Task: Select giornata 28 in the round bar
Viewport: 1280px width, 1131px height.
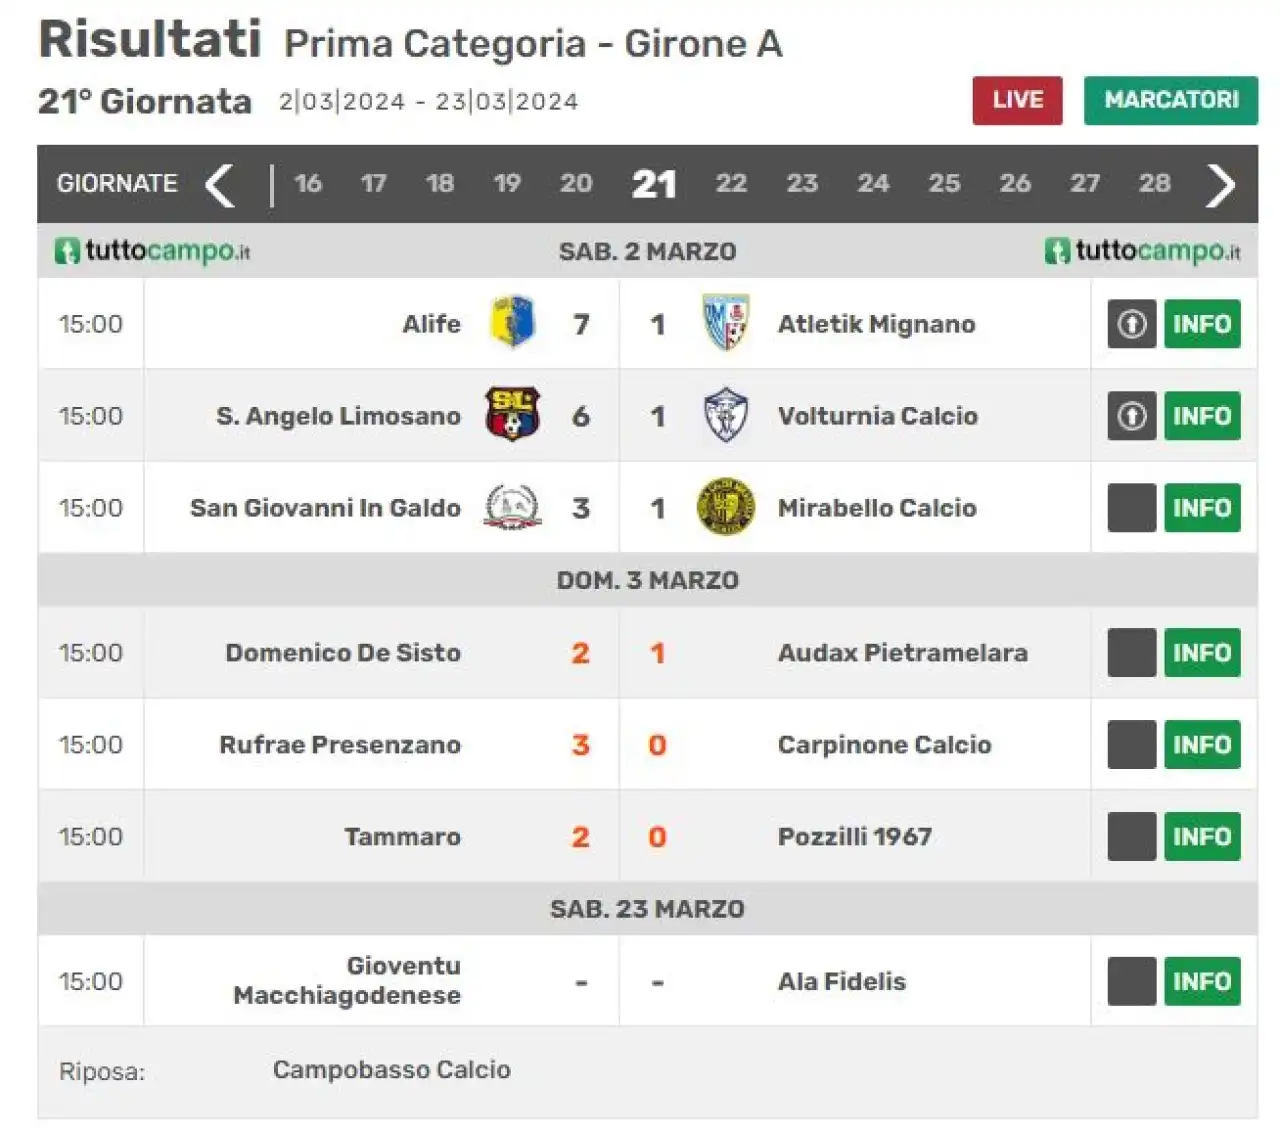Action: [1155, 183]
